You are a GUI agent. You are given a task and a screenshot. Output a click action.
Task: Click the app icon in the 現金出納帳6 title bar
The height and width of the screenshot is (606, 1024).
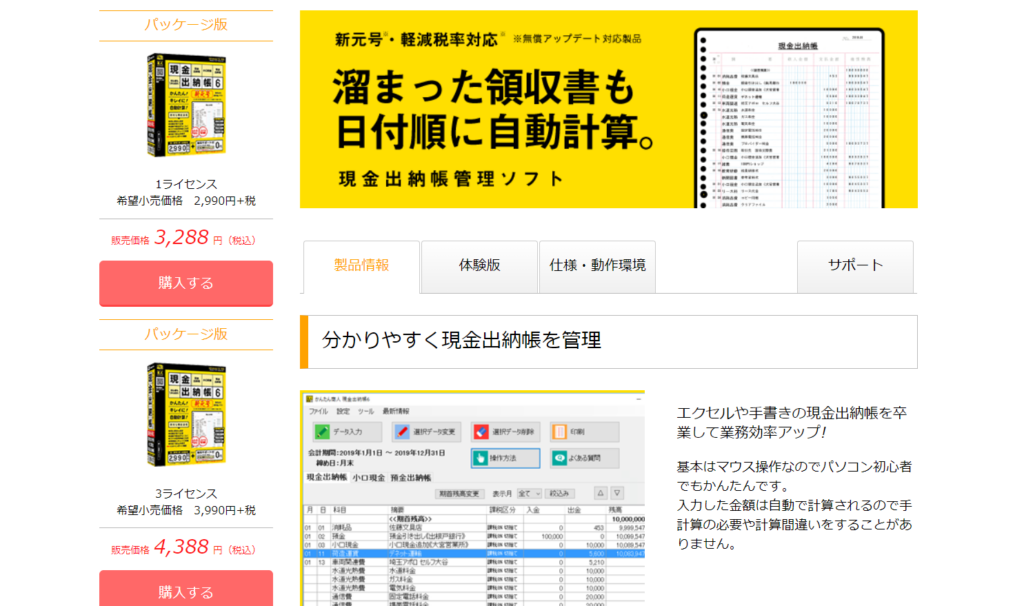click(309, 398)
